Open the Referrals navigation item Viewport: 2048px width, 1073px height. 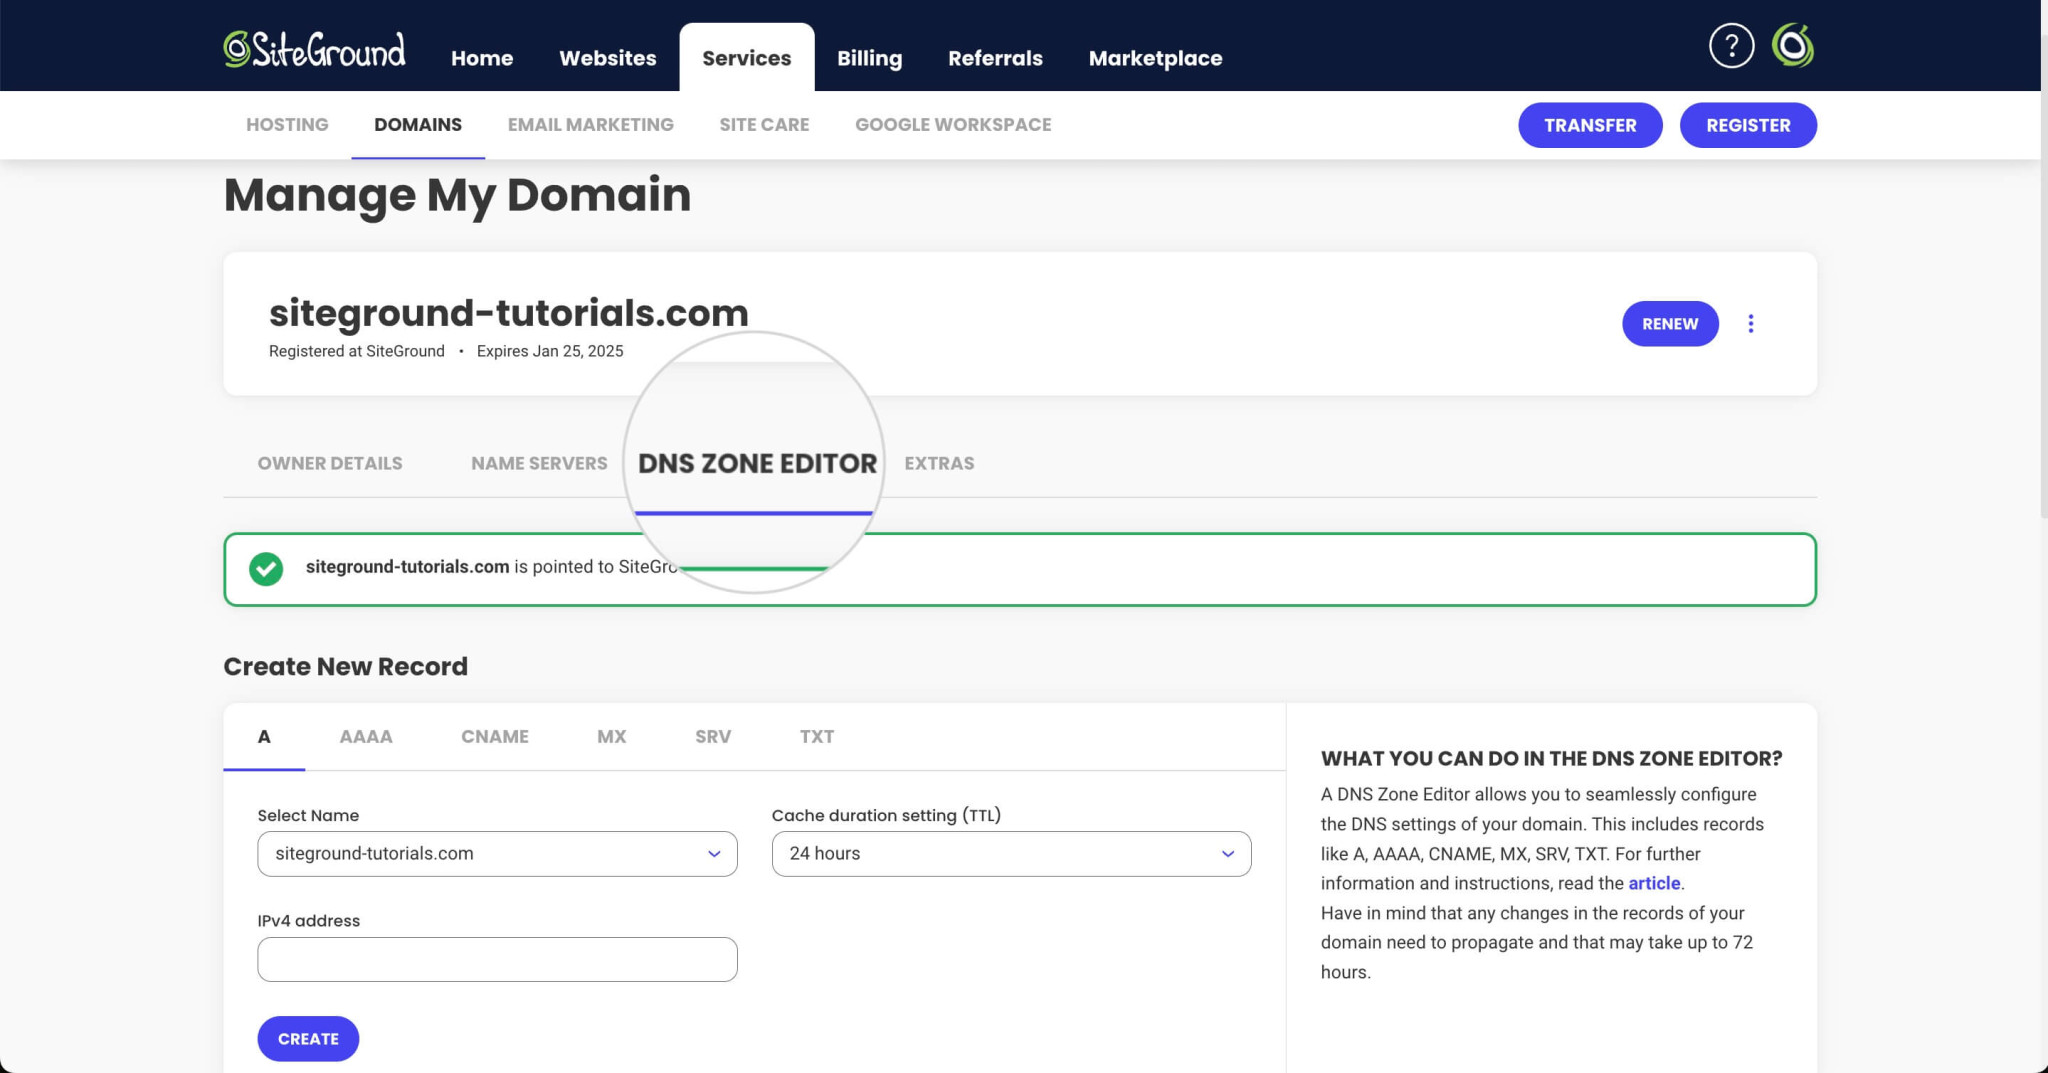(x=995, y=58)
